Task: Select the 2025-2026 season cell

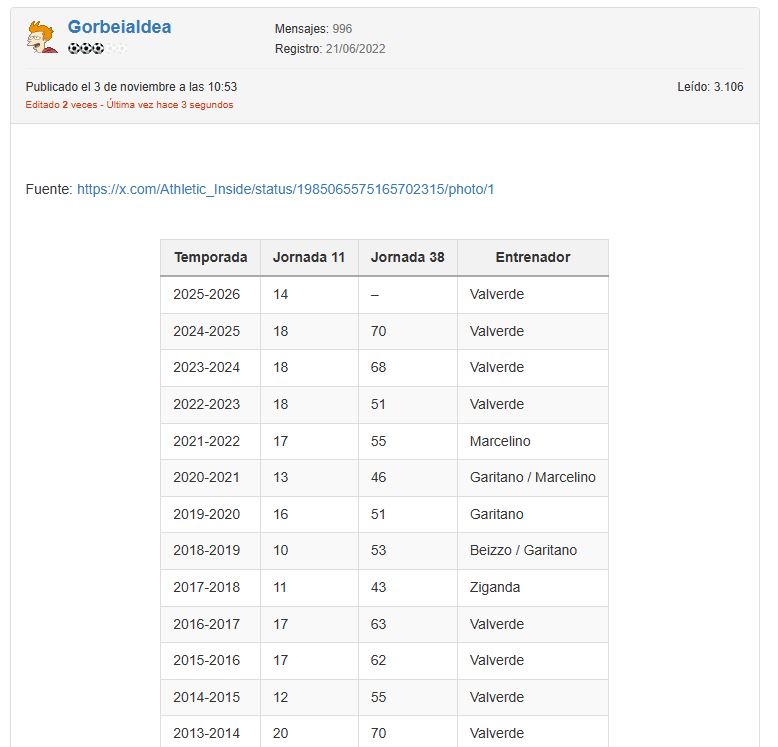Action: coord(206,294)
